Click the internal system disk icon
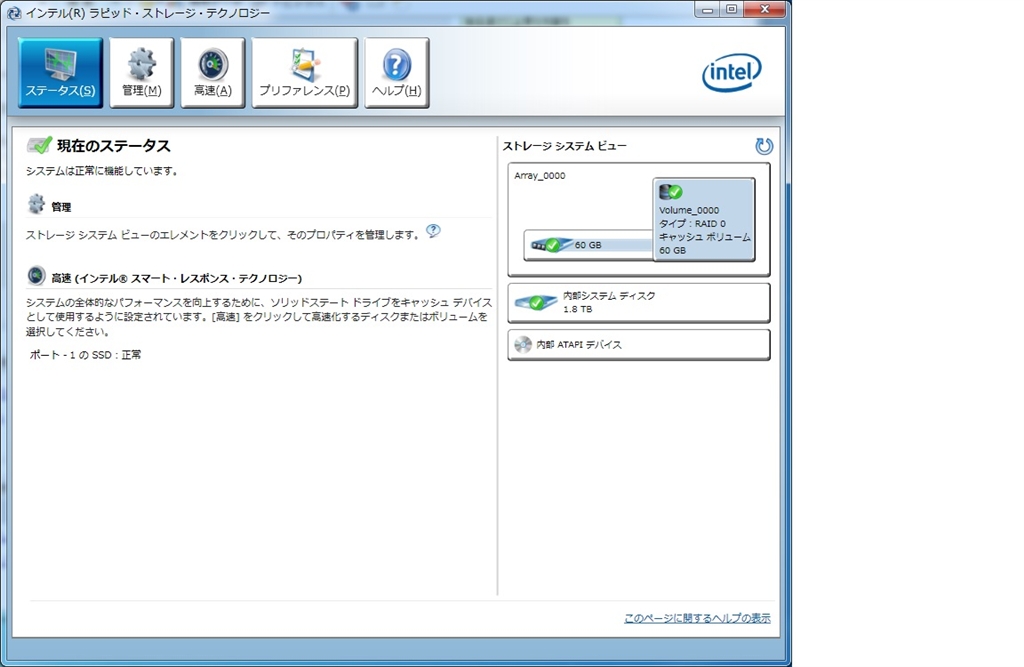The height and width of the screenshot is (667, 1024). (536, 302)
